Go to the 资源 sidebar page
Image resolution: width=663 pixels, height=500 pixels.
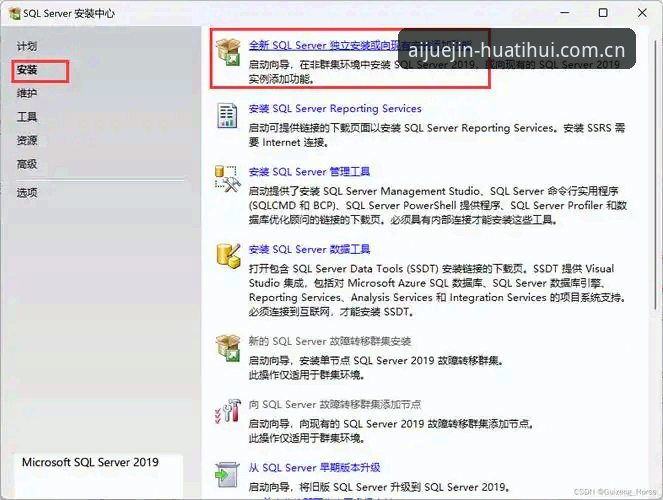coord(27,140)
